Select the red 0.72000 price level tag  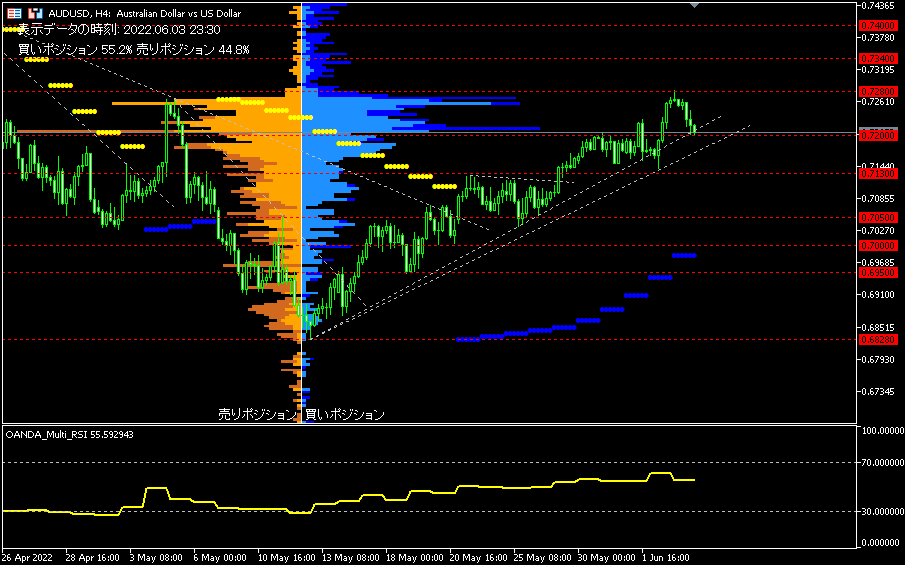pos(878,136)
